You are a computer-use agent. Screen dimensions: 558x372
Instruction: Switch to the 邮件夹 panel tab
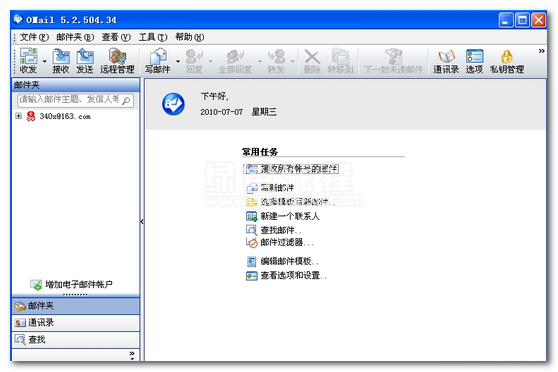[x=75, y=306]
